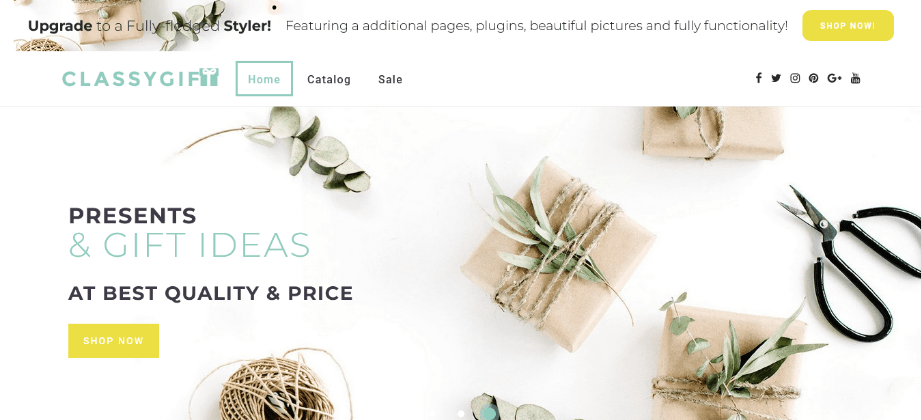Viewport: 921px width, 420px height.
Task: Click the center wrapped gift box image
Action: 558,254
